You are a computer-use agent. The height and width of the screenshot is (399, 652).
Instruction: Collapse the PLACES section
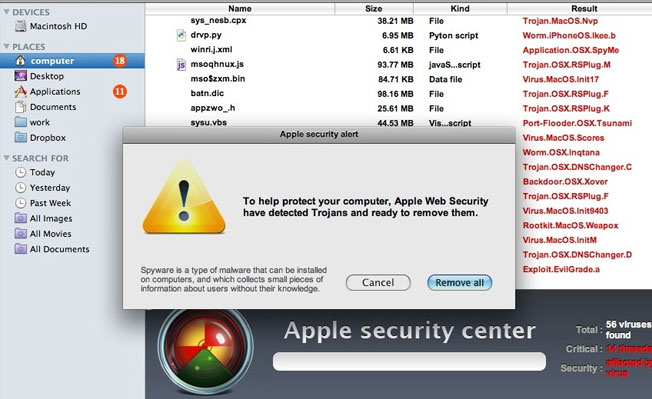pos(6,47)
